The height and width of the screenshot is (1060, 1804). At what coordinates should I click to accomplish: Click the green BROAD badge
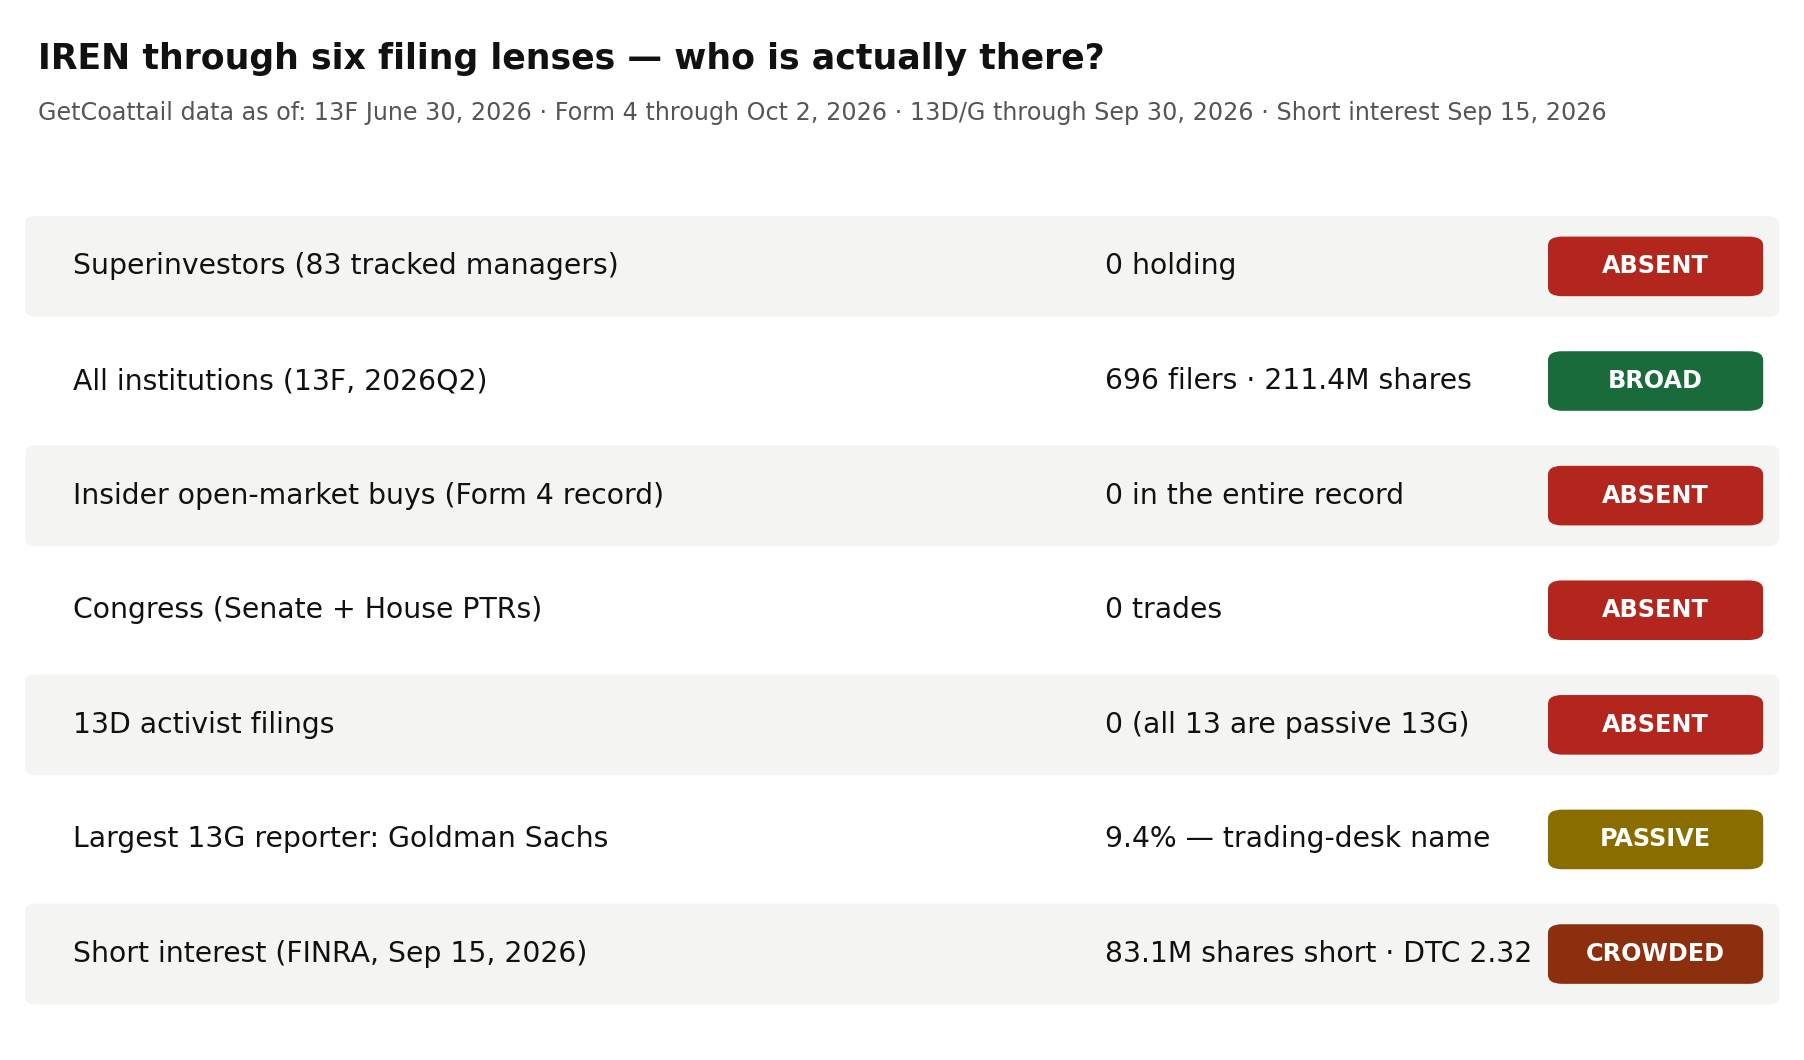coord(1655,381)
